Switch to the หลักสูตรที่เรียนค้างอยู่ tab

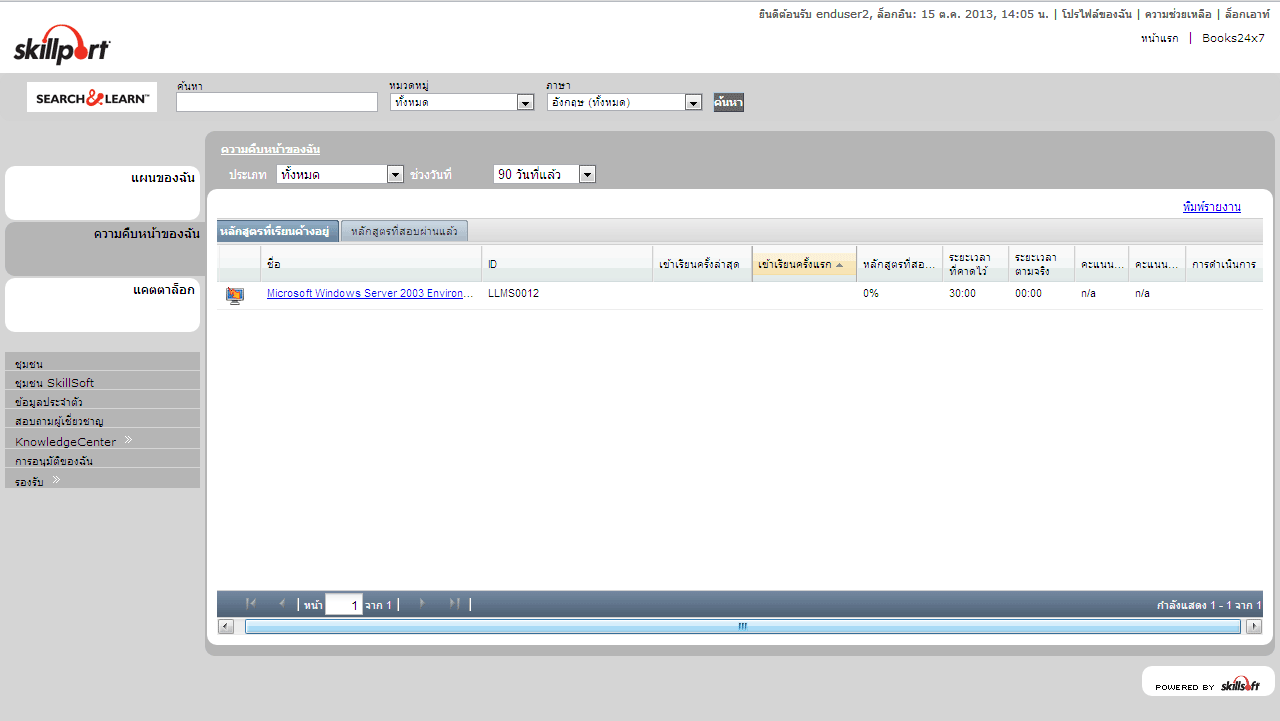pyautogui.click(x=278, y=231)
